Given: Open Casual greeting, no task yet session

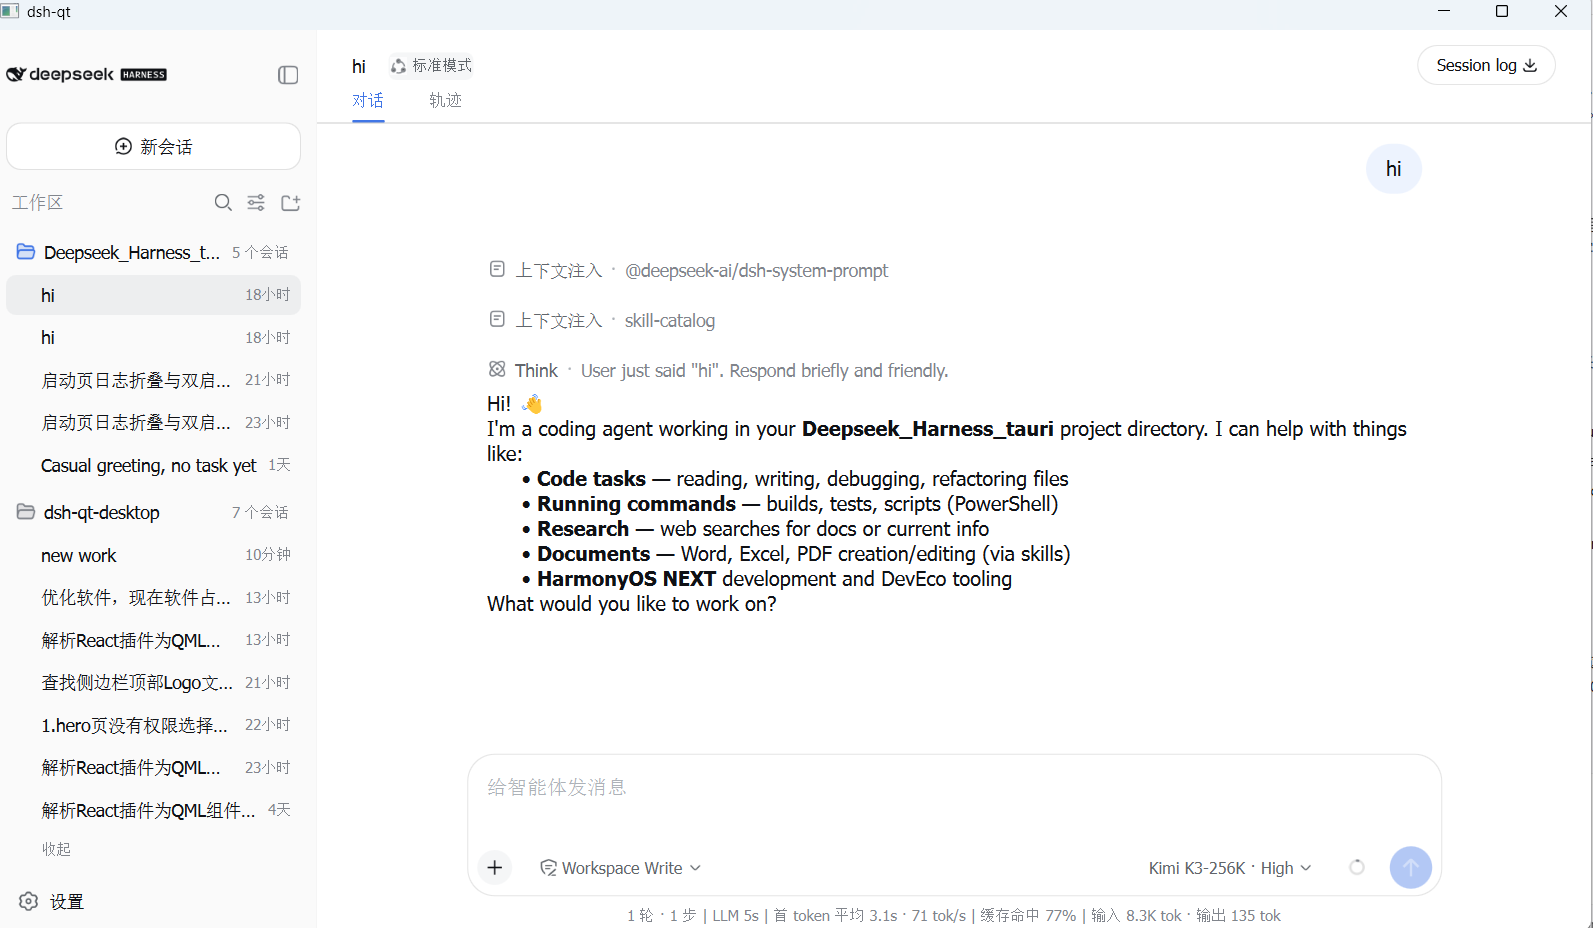Looking at the screenshot, I should pos(153,465).
